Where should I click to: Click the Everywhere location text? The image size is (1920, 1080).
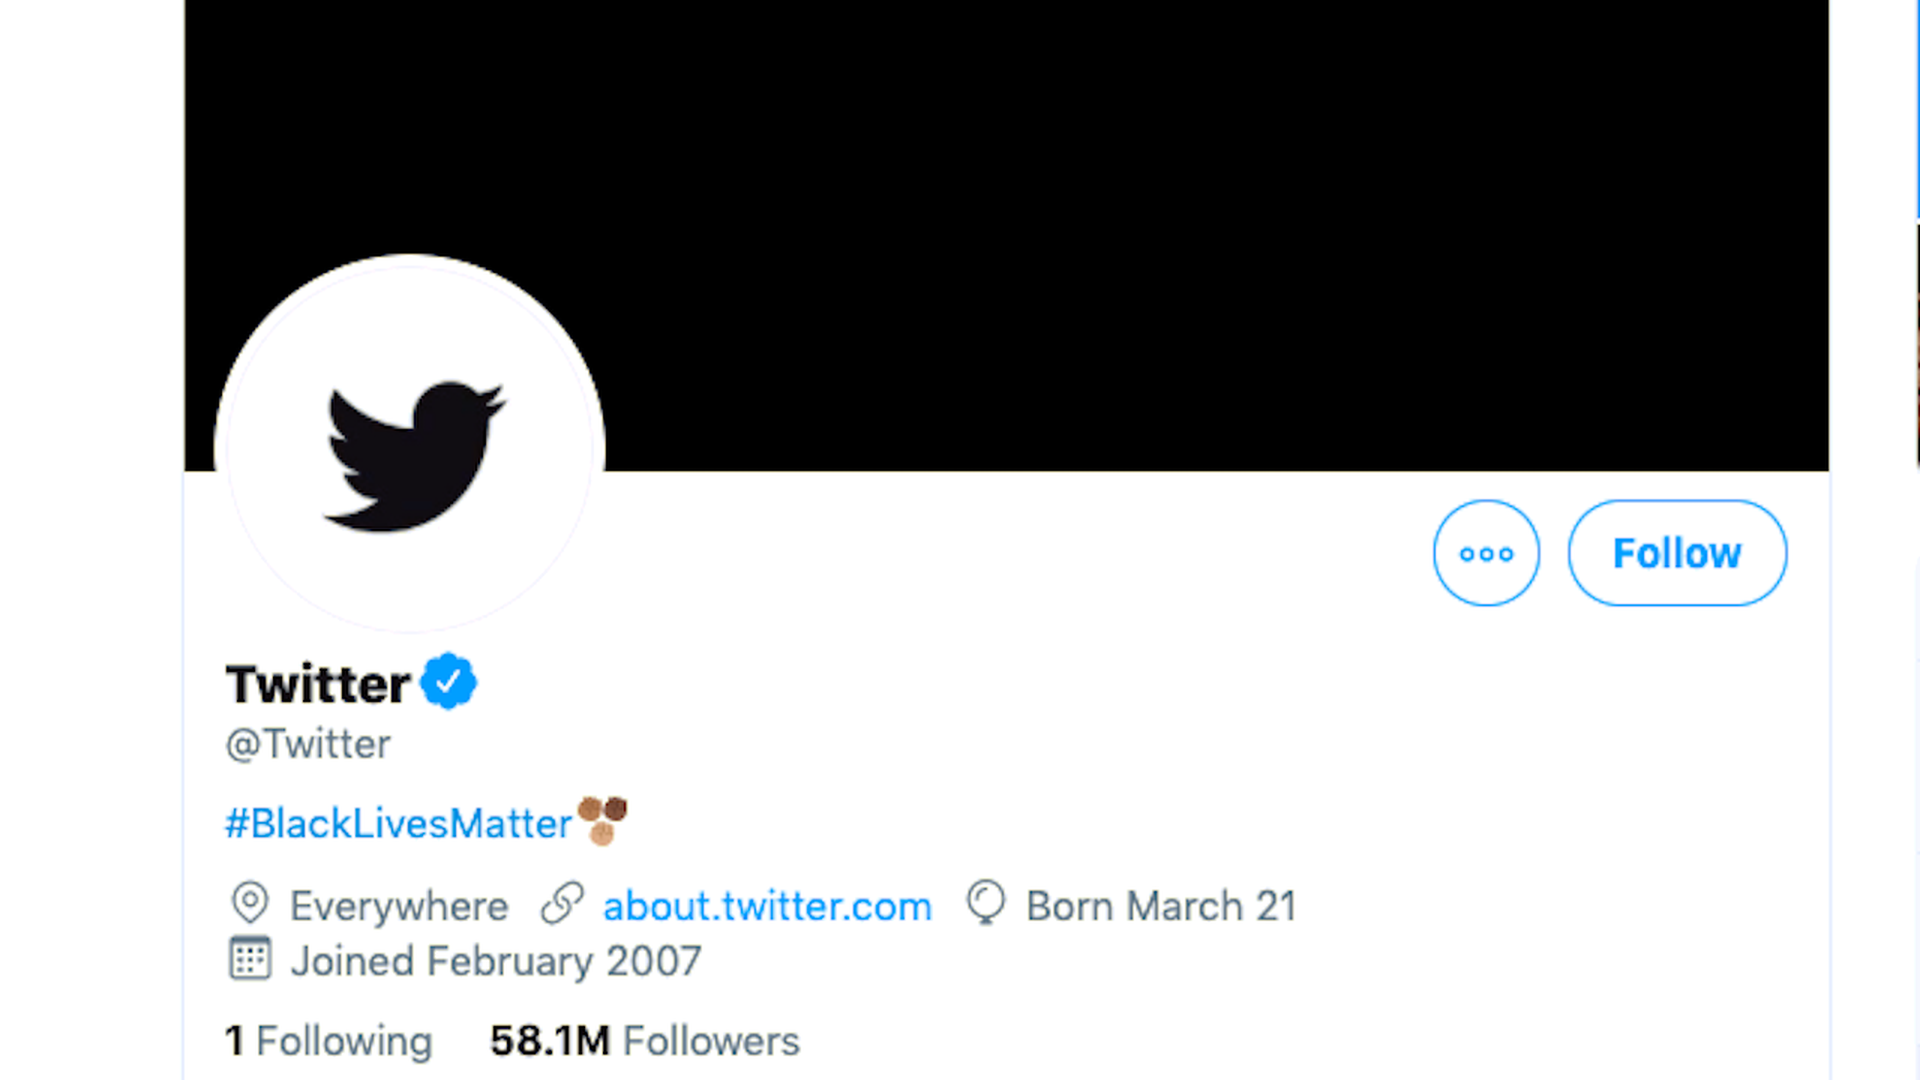click(x=399, y=906)
